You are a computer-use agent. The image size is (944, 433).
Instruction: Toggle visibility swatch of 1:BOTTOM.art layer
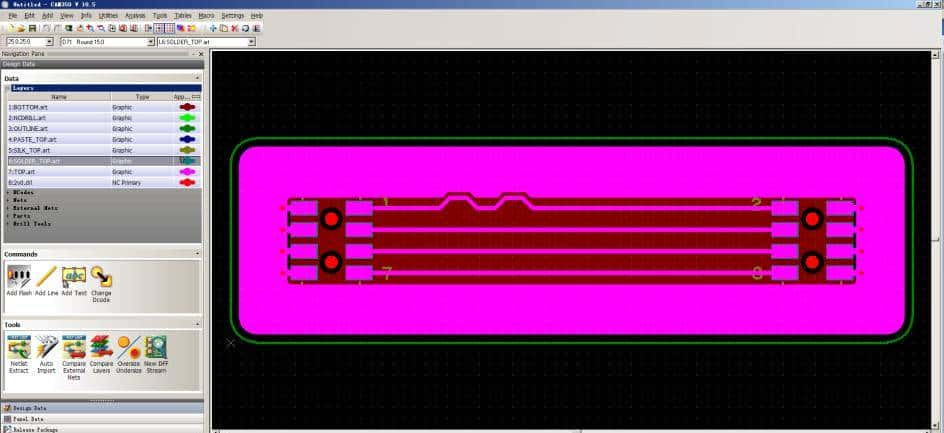tap(187, 107)
